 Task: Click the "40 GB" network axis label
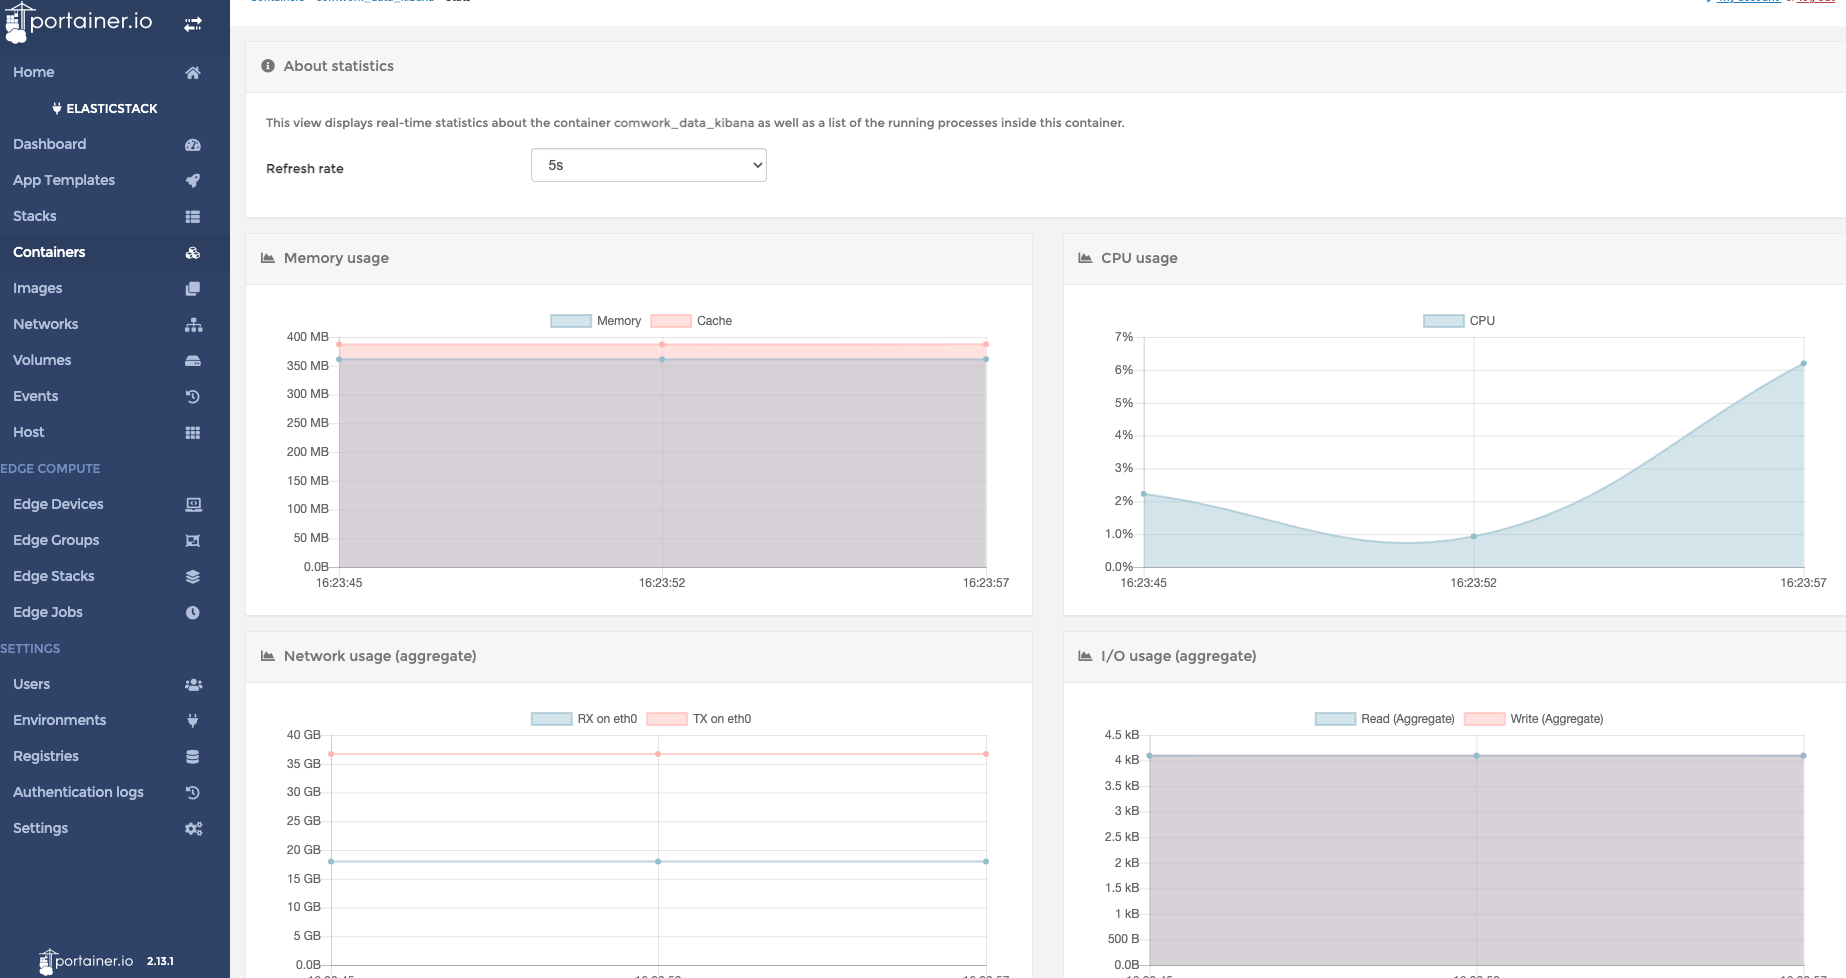tap(304, 735)
